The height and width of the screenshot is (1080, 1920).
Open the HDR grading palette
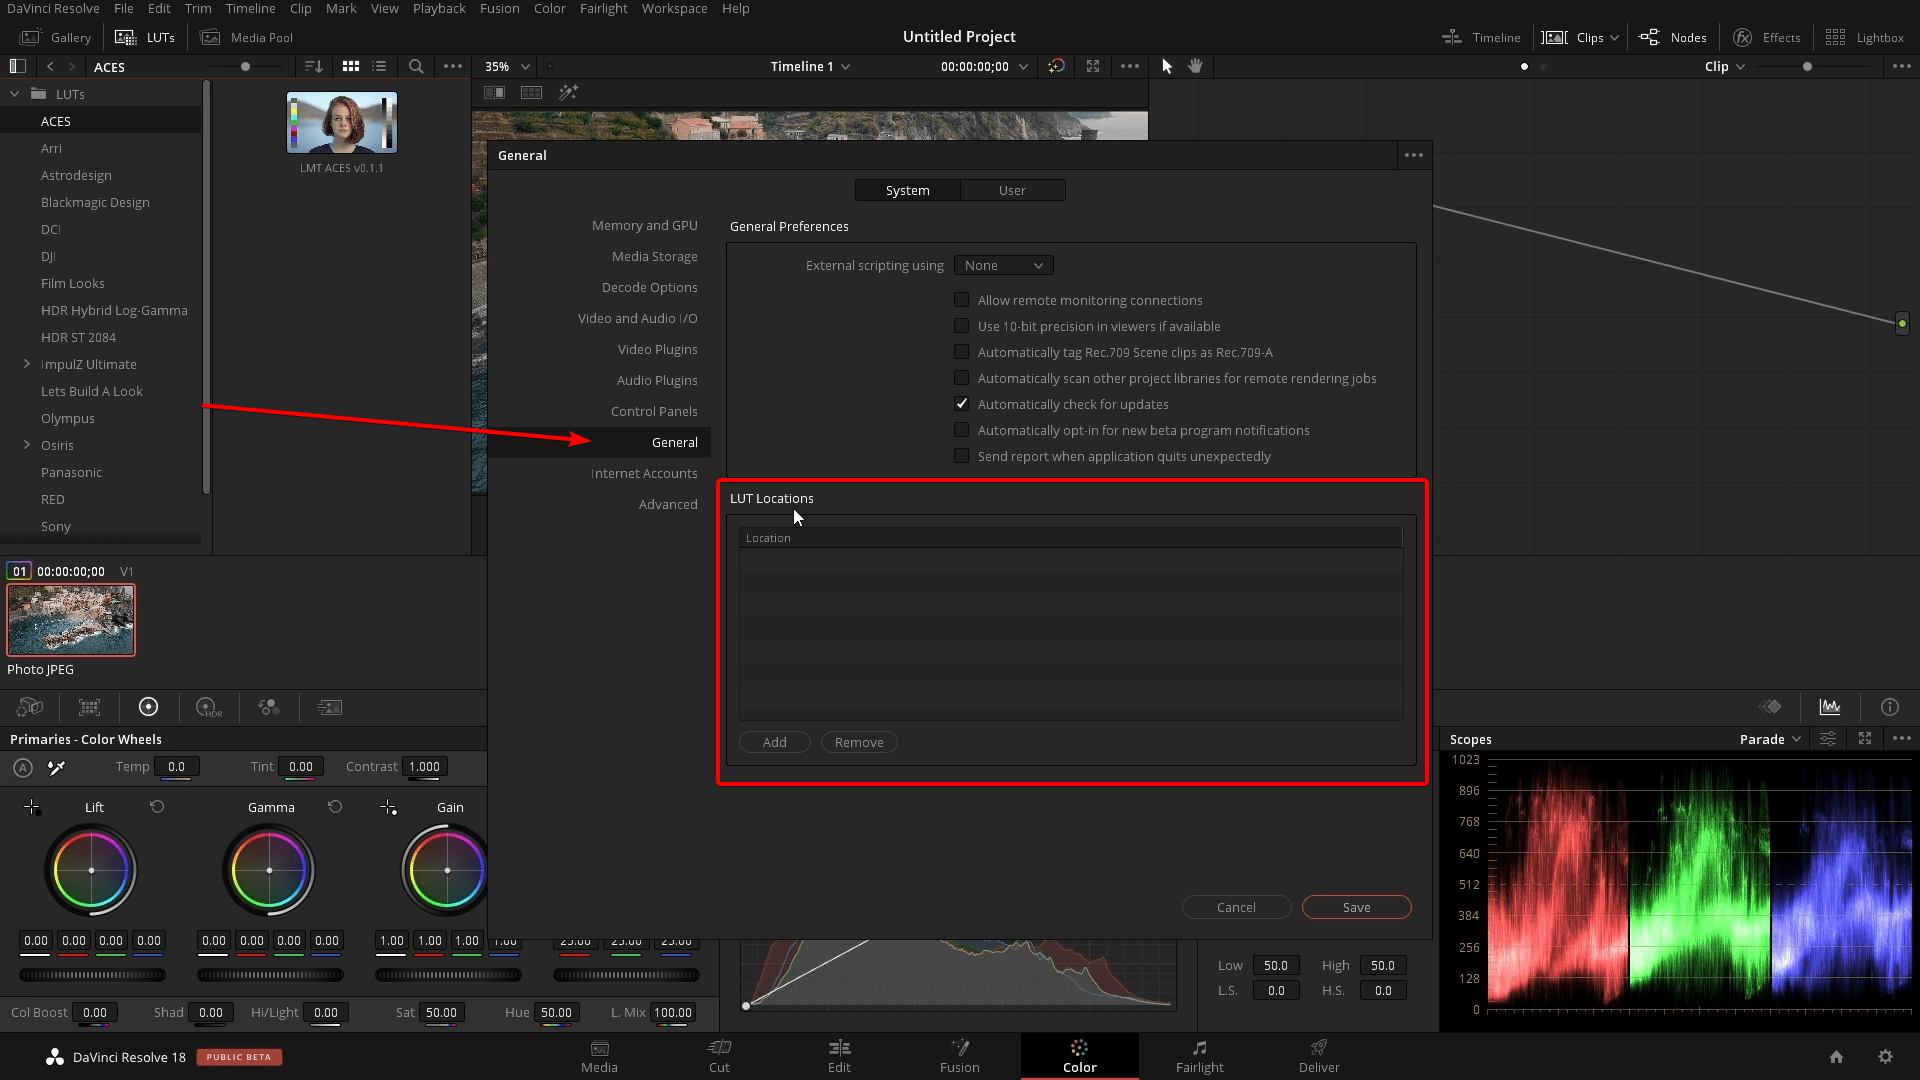pos(208,707)
